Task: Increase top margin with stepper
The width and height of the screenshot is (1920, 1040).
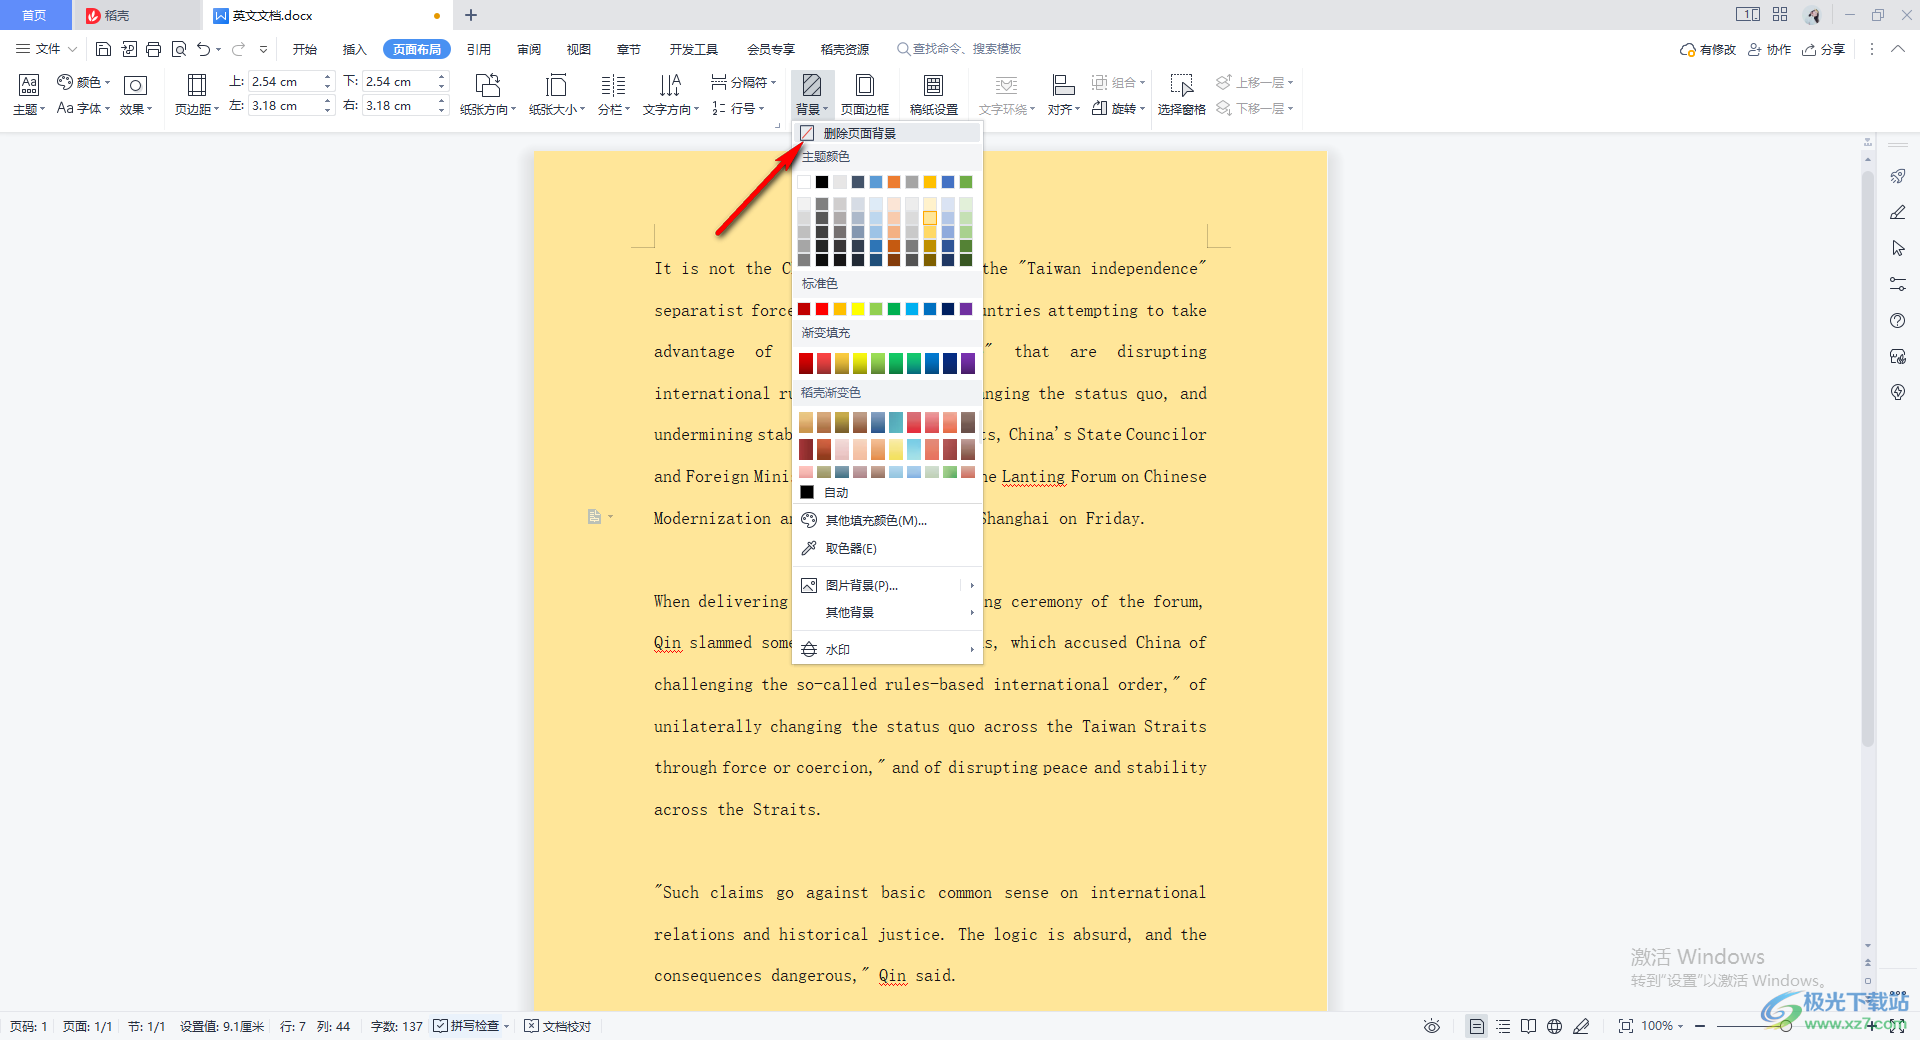Action: (328, 77)
